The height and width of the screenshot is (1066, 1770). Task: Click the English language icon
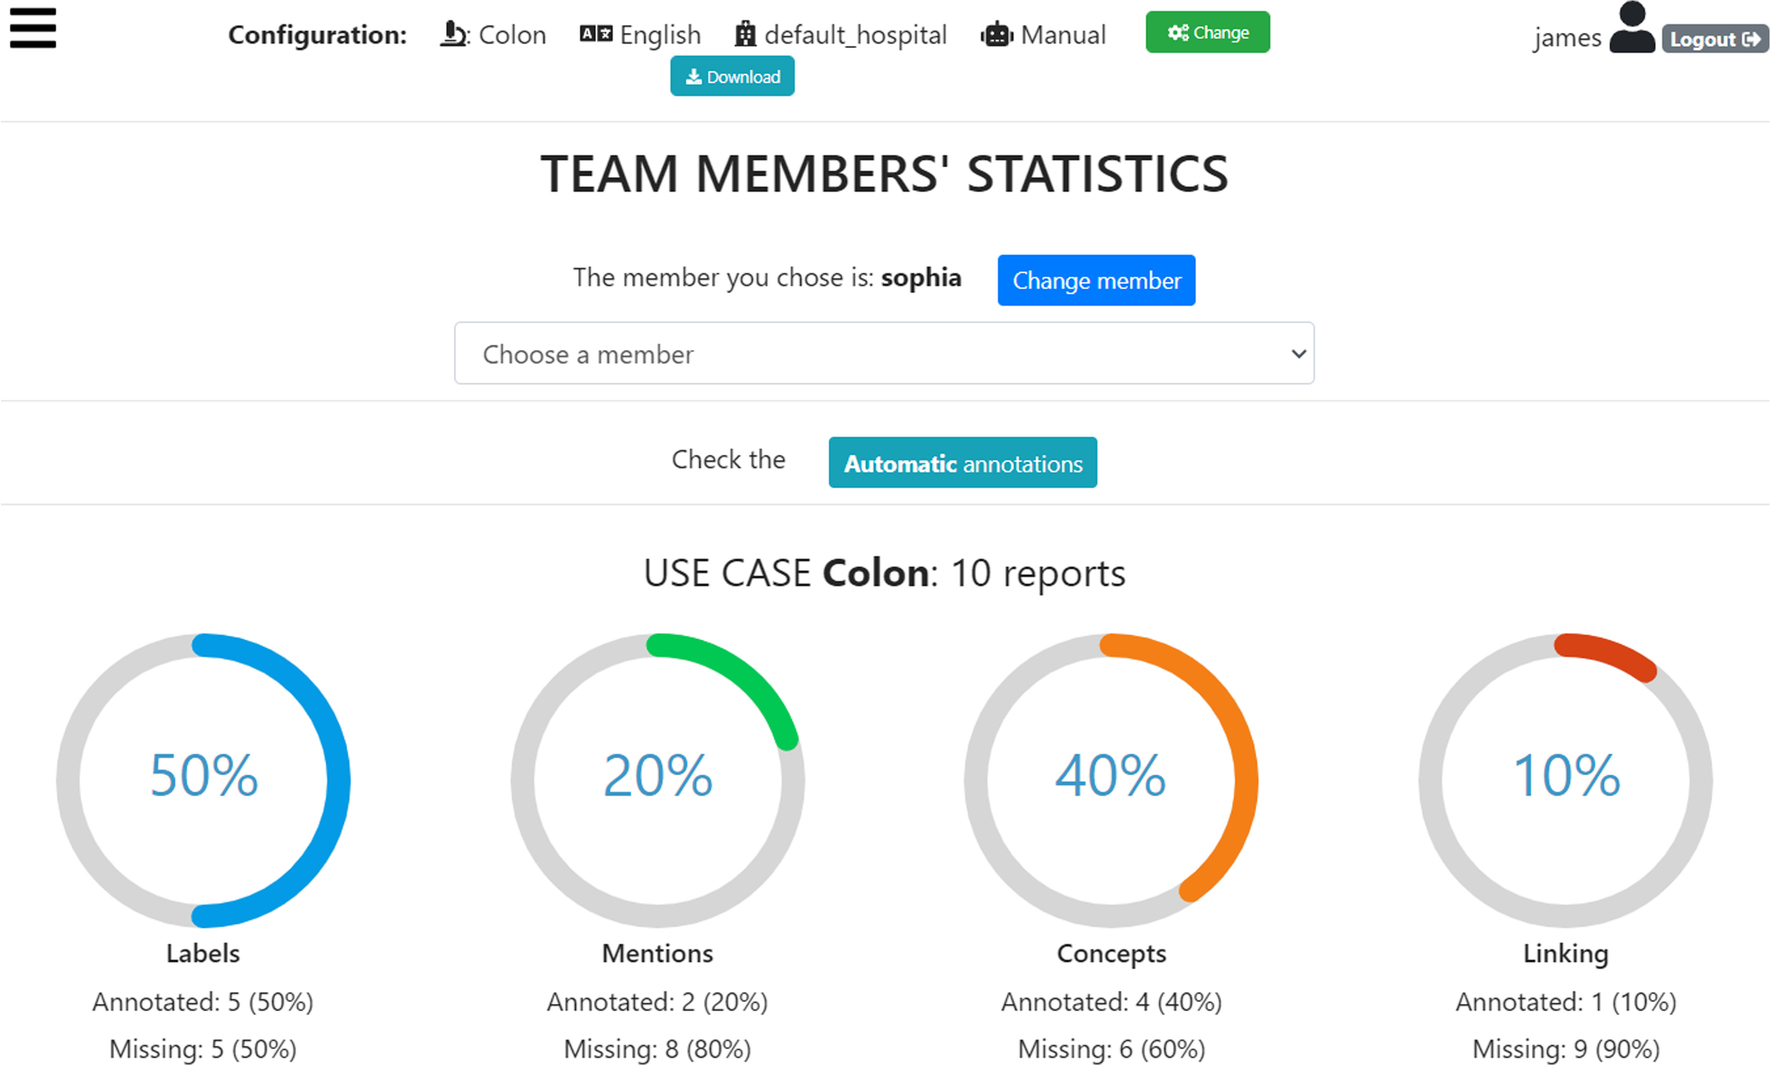pos(596,34)
